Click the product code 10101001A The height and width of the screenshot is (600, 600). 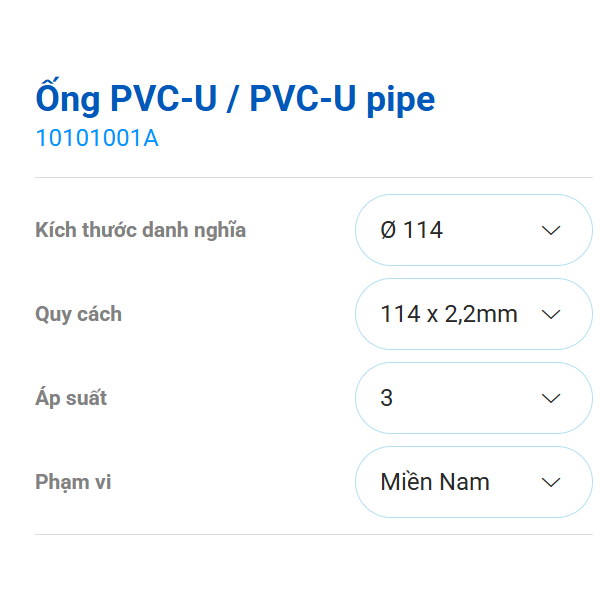point(97,139)
